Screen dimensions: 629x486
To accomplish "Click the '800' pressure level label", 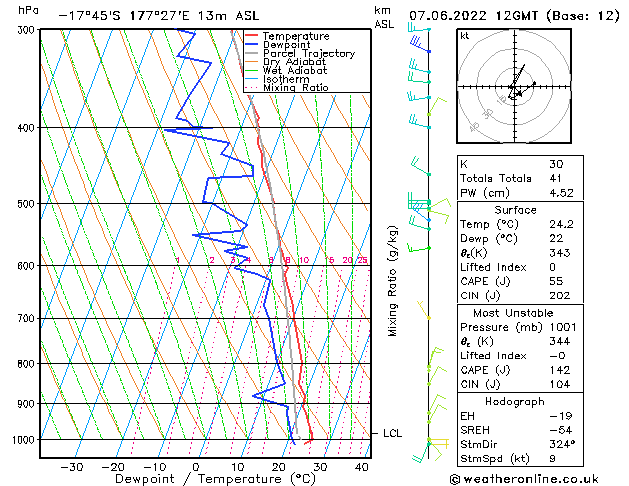I will pyautogui.click(x=28, y=364).
